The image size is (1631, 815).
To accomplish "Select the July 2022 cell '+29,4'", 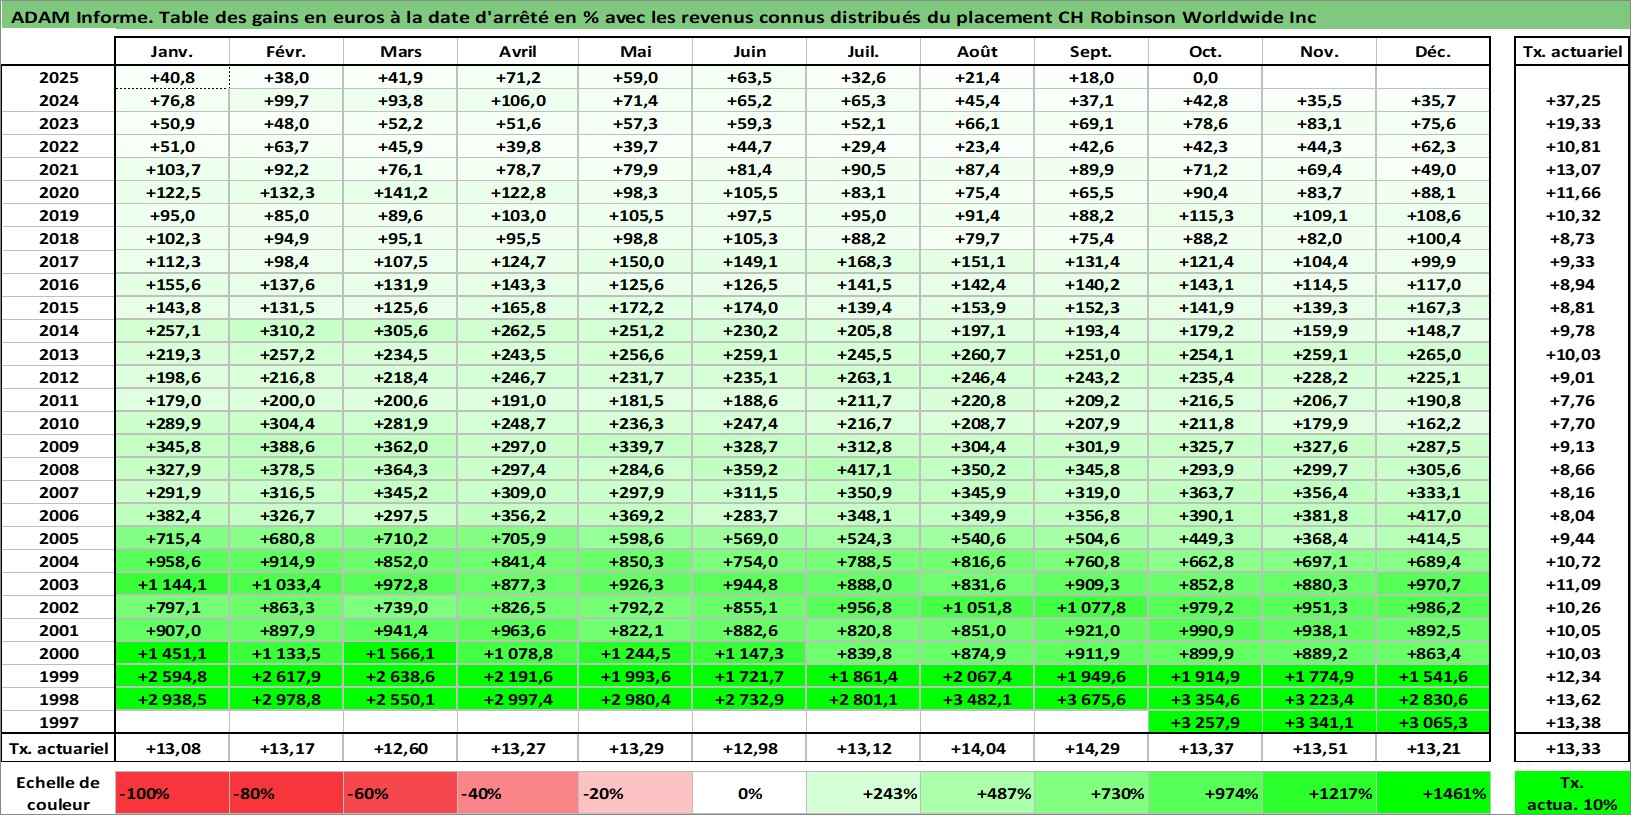I will [x=863, y=146].
